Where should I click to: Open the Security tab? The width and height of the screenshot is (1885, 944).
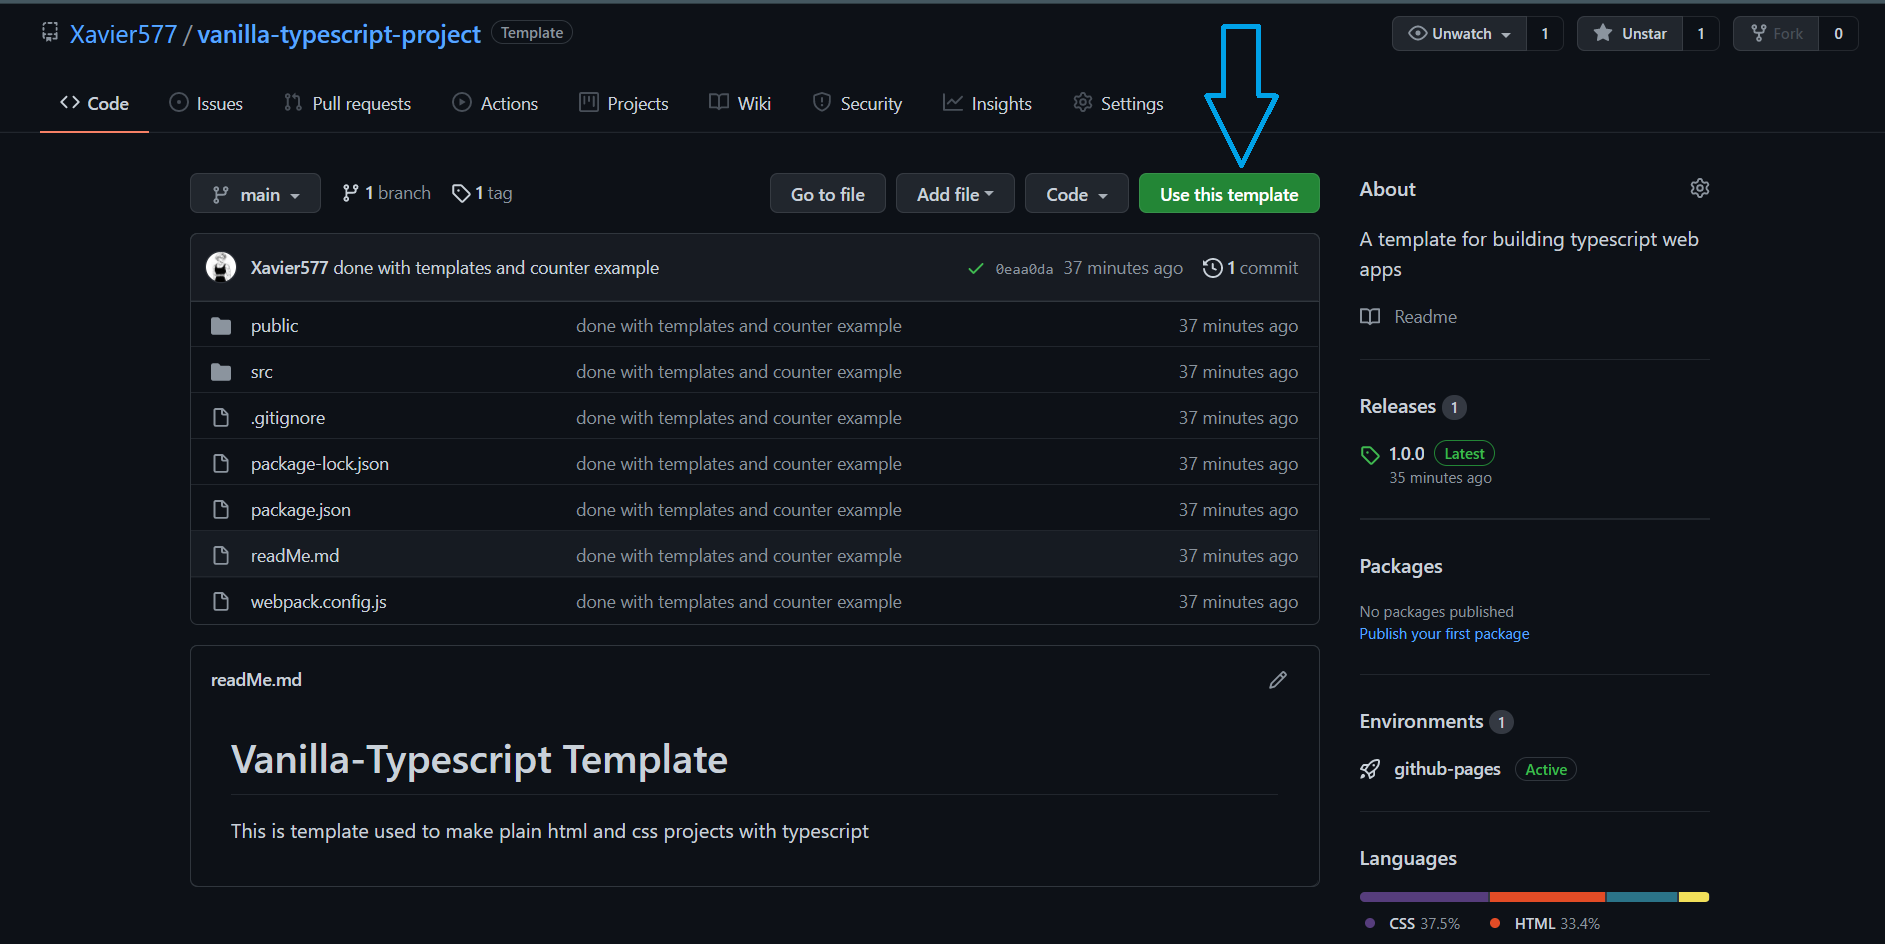(x=857, y=103)
